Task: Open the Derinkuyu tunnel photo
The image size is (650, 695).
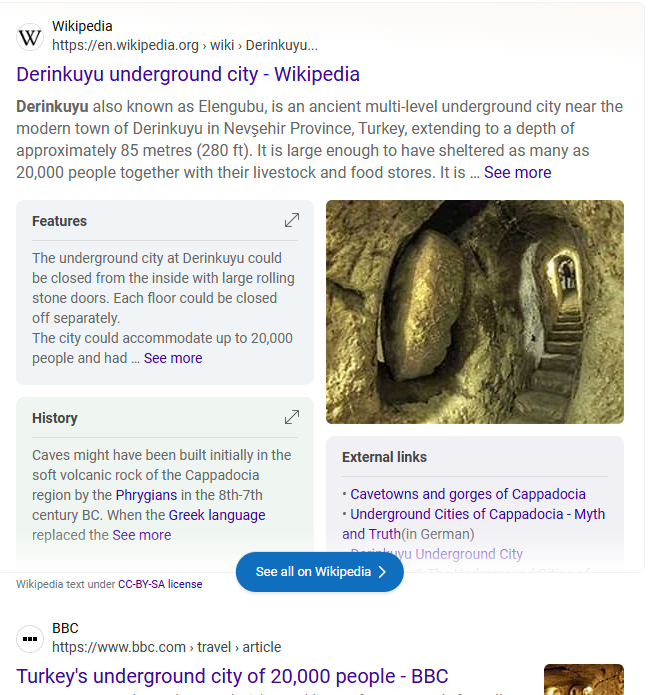Action: tap(475, 312)
